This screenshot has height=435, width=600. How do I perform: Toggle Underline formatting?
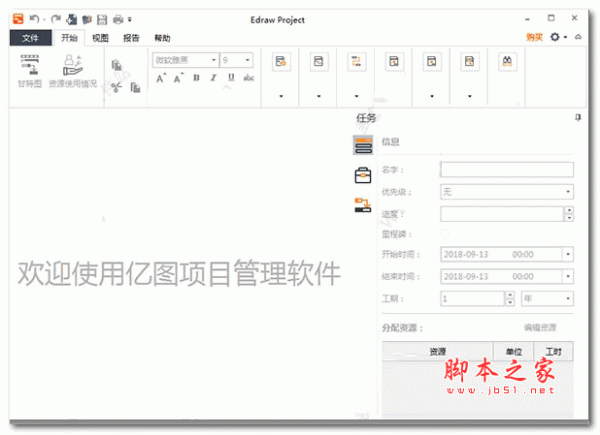231,78
